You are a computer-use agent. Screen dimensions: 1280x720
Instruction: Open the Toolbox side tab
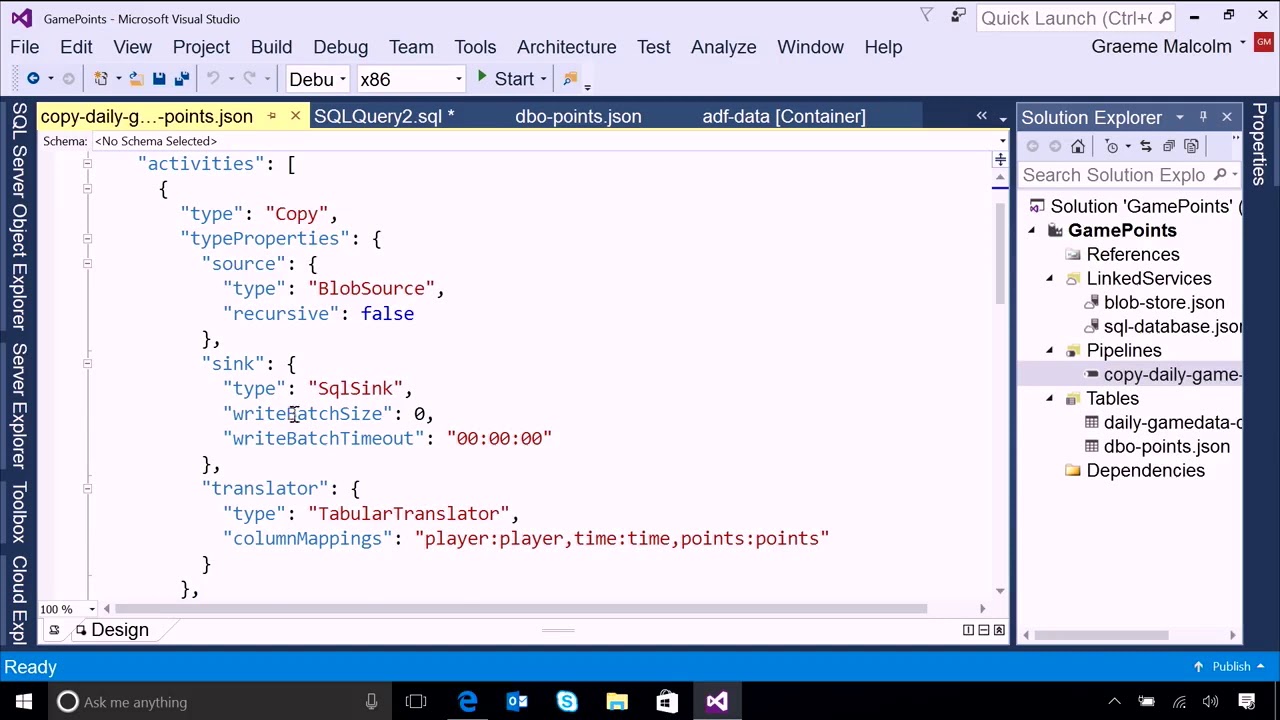(19, 512)
